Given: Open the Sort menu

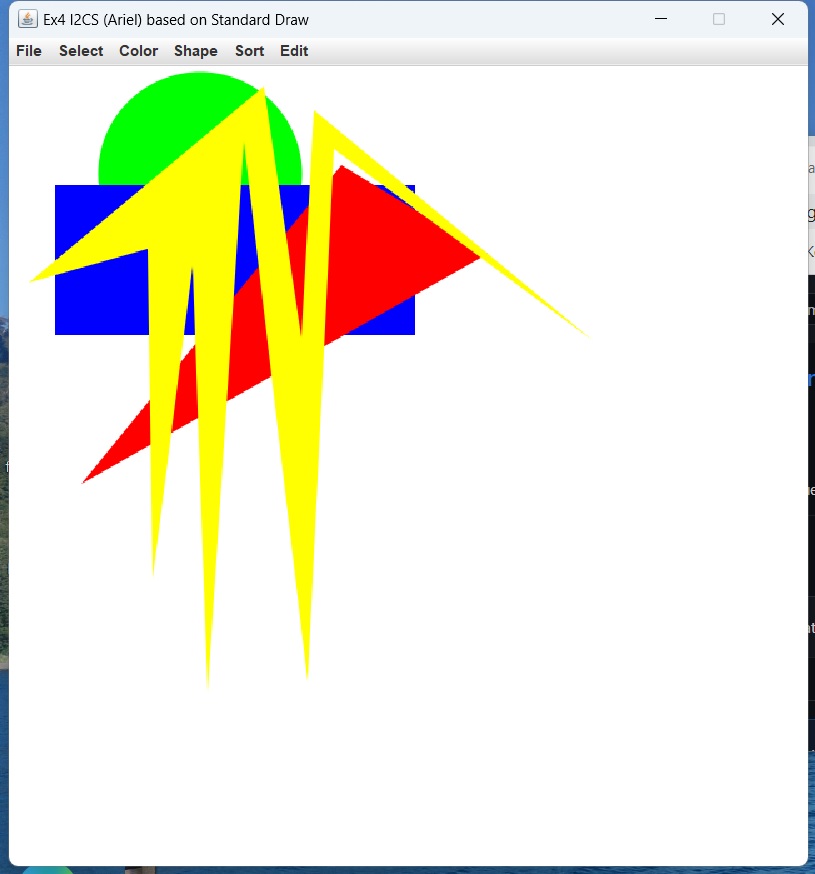Looking at the screenshot, I should tap(249, 51).
